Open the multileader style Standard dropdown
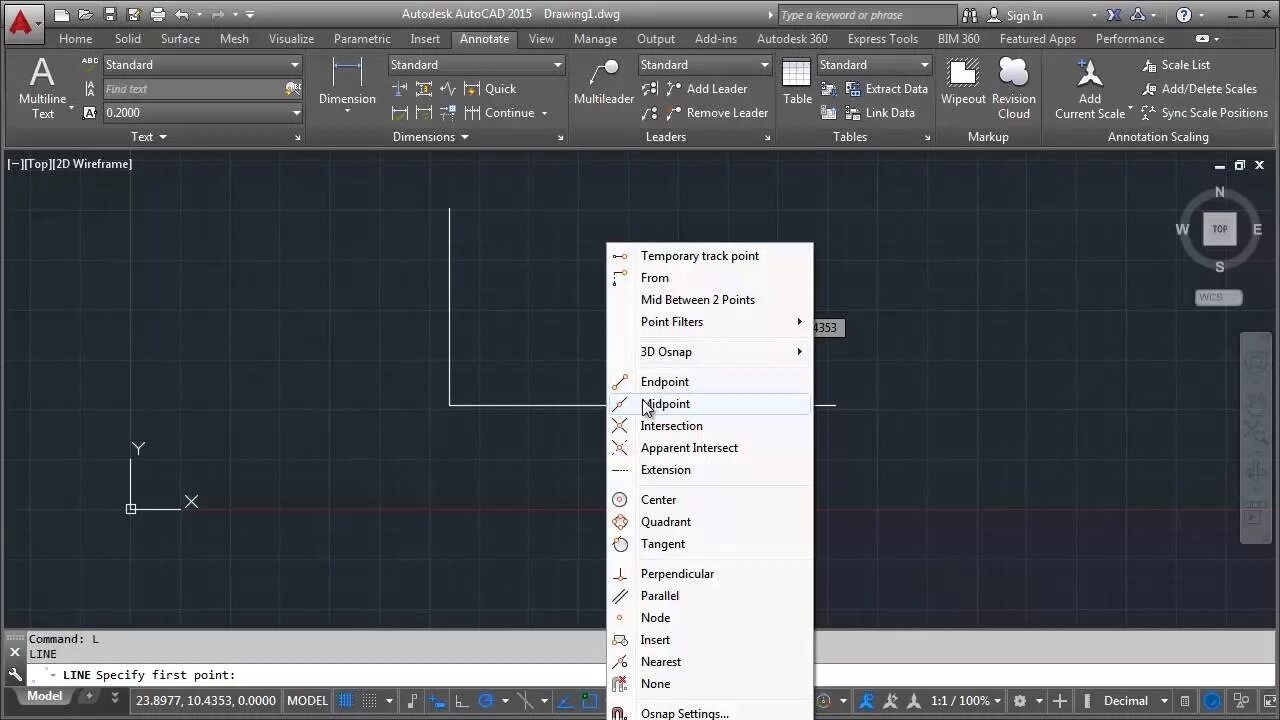Screen dimensions: 1280x720 coord(705,65)
